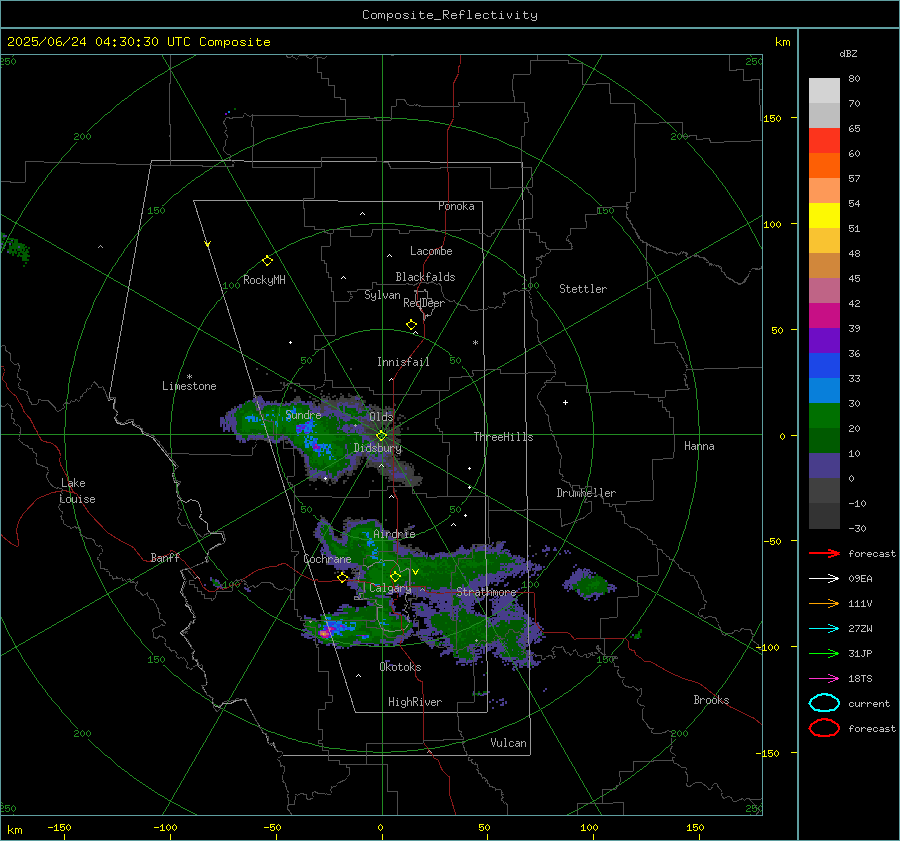
Task: Click the pink high-reflectivity storm core southwest of Calgary
Action: coord(325,633)
